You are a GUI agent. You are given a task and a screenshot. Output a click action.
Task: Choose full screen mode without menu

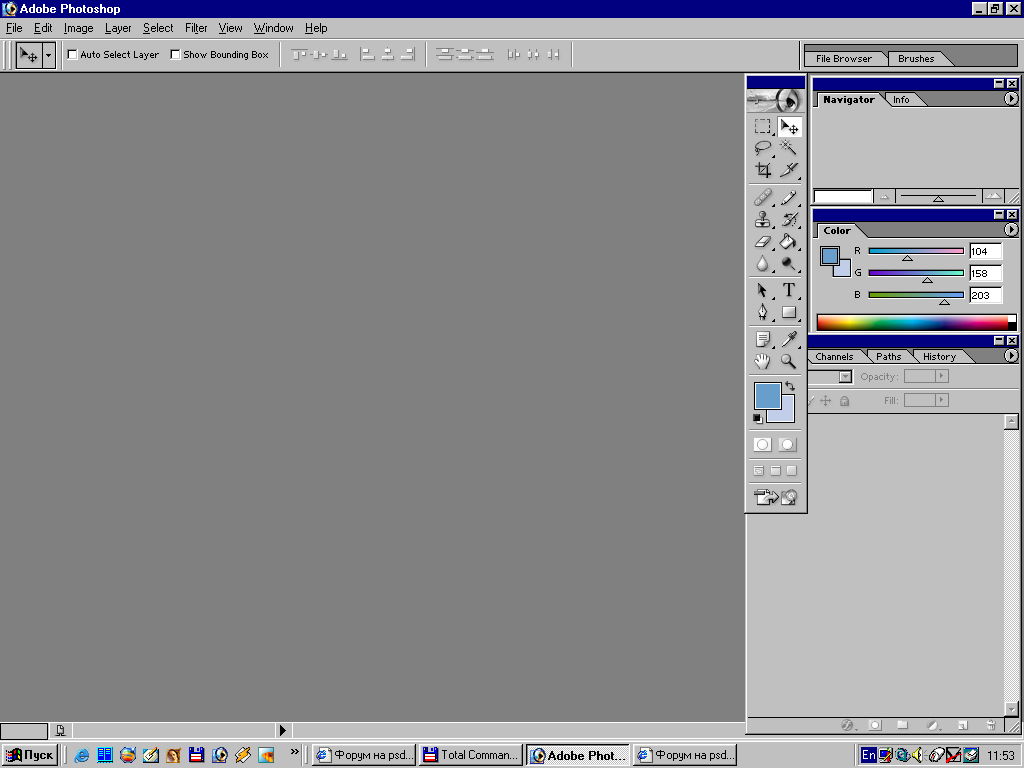click(792, 471)
